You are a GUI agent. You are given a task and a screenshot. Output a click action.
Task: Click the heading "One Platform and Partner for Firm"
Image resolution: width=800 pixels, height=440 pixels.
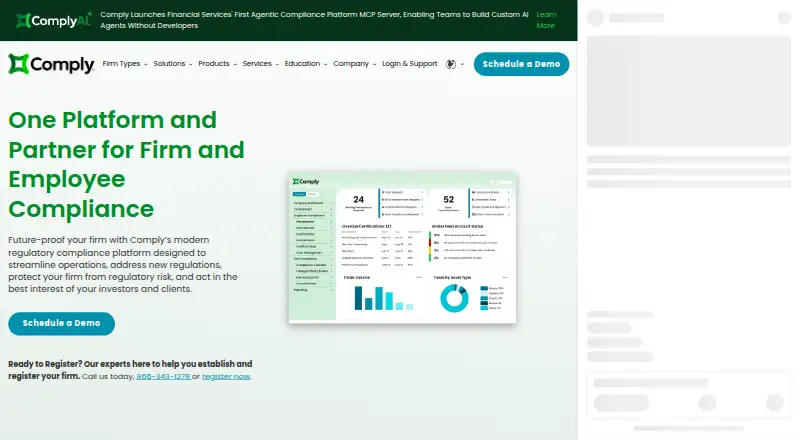pyautogui.click(x=126, y=164)
